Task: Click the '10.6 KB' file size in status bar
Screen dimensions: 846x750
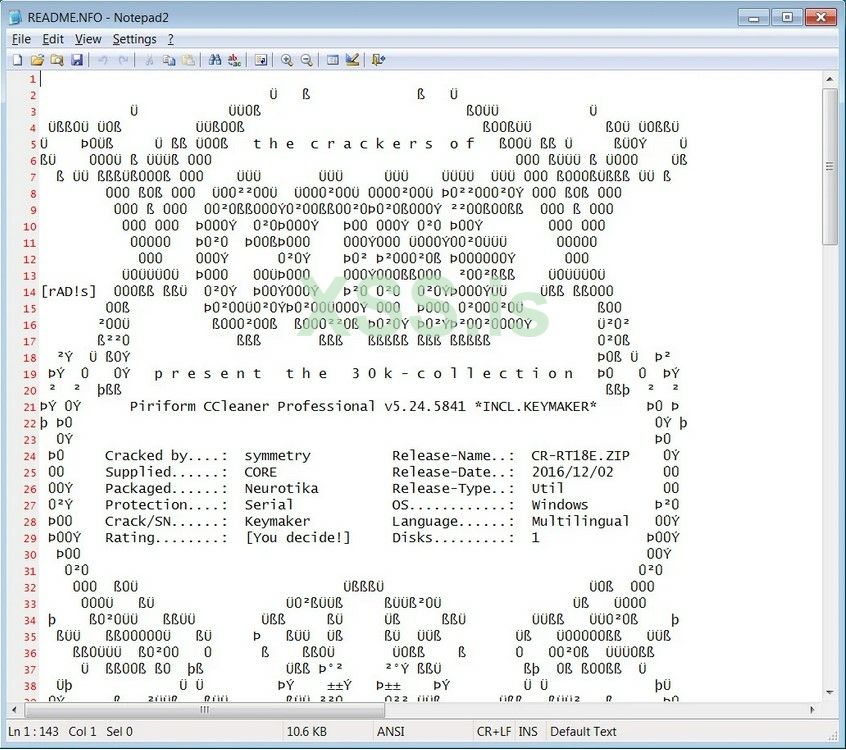Action: tap(306, 732)
